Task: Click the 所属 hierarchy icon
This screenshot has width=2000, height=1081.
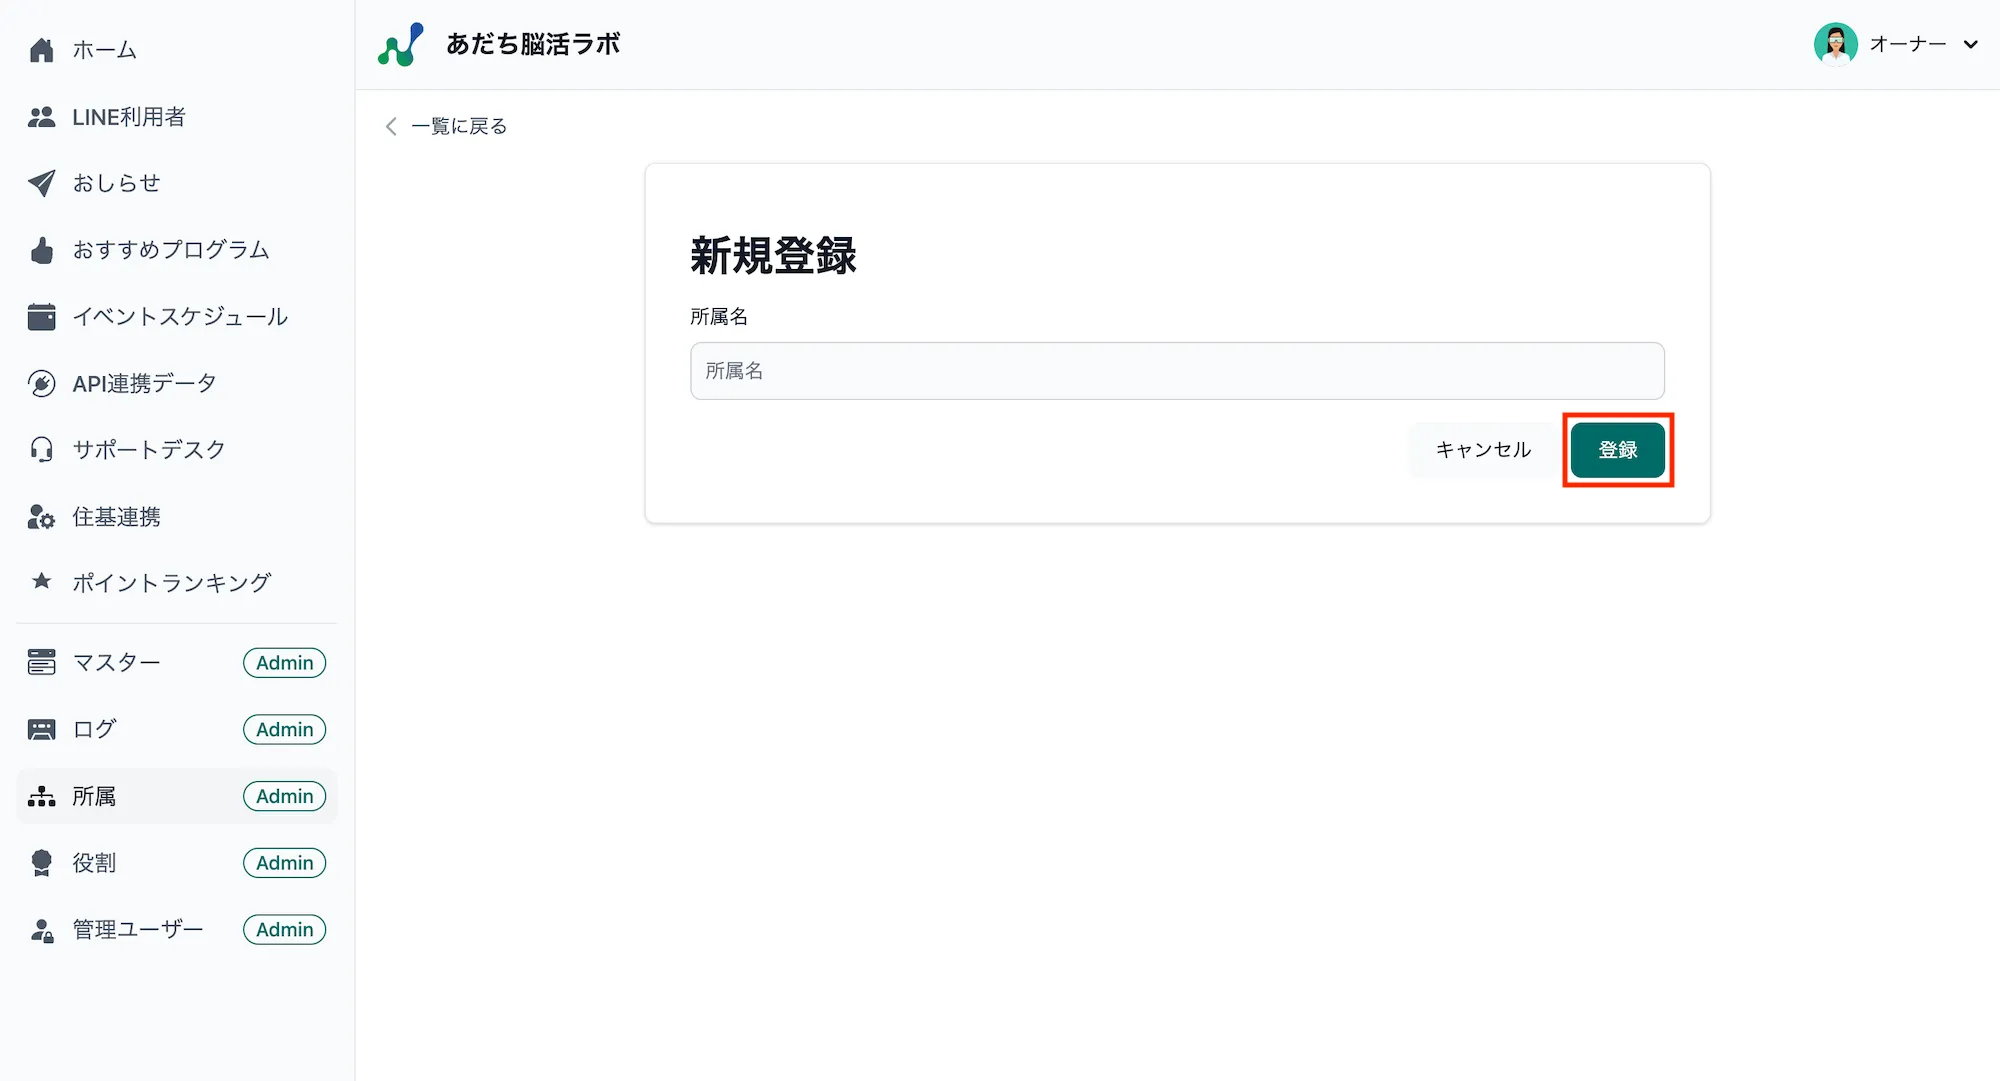Action: 42,795
